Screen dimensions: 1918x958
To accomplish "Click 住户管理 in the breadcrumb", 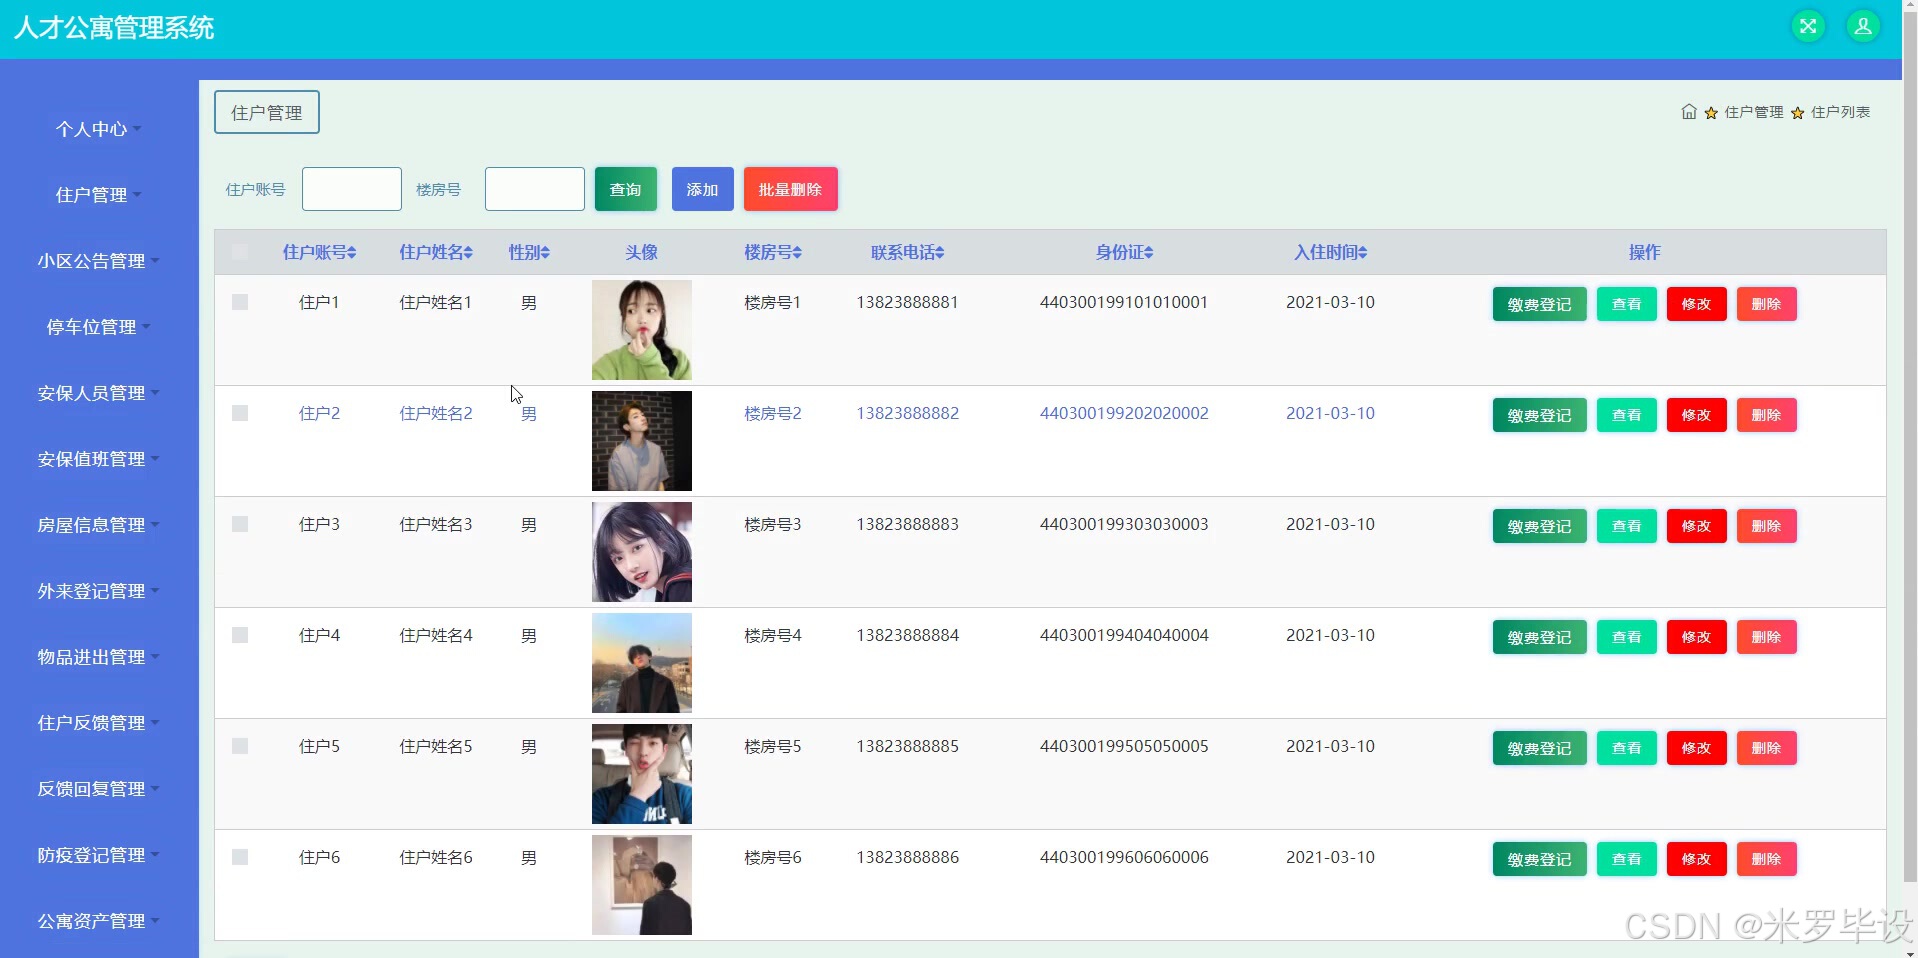I will click(x=1753, y=112).
